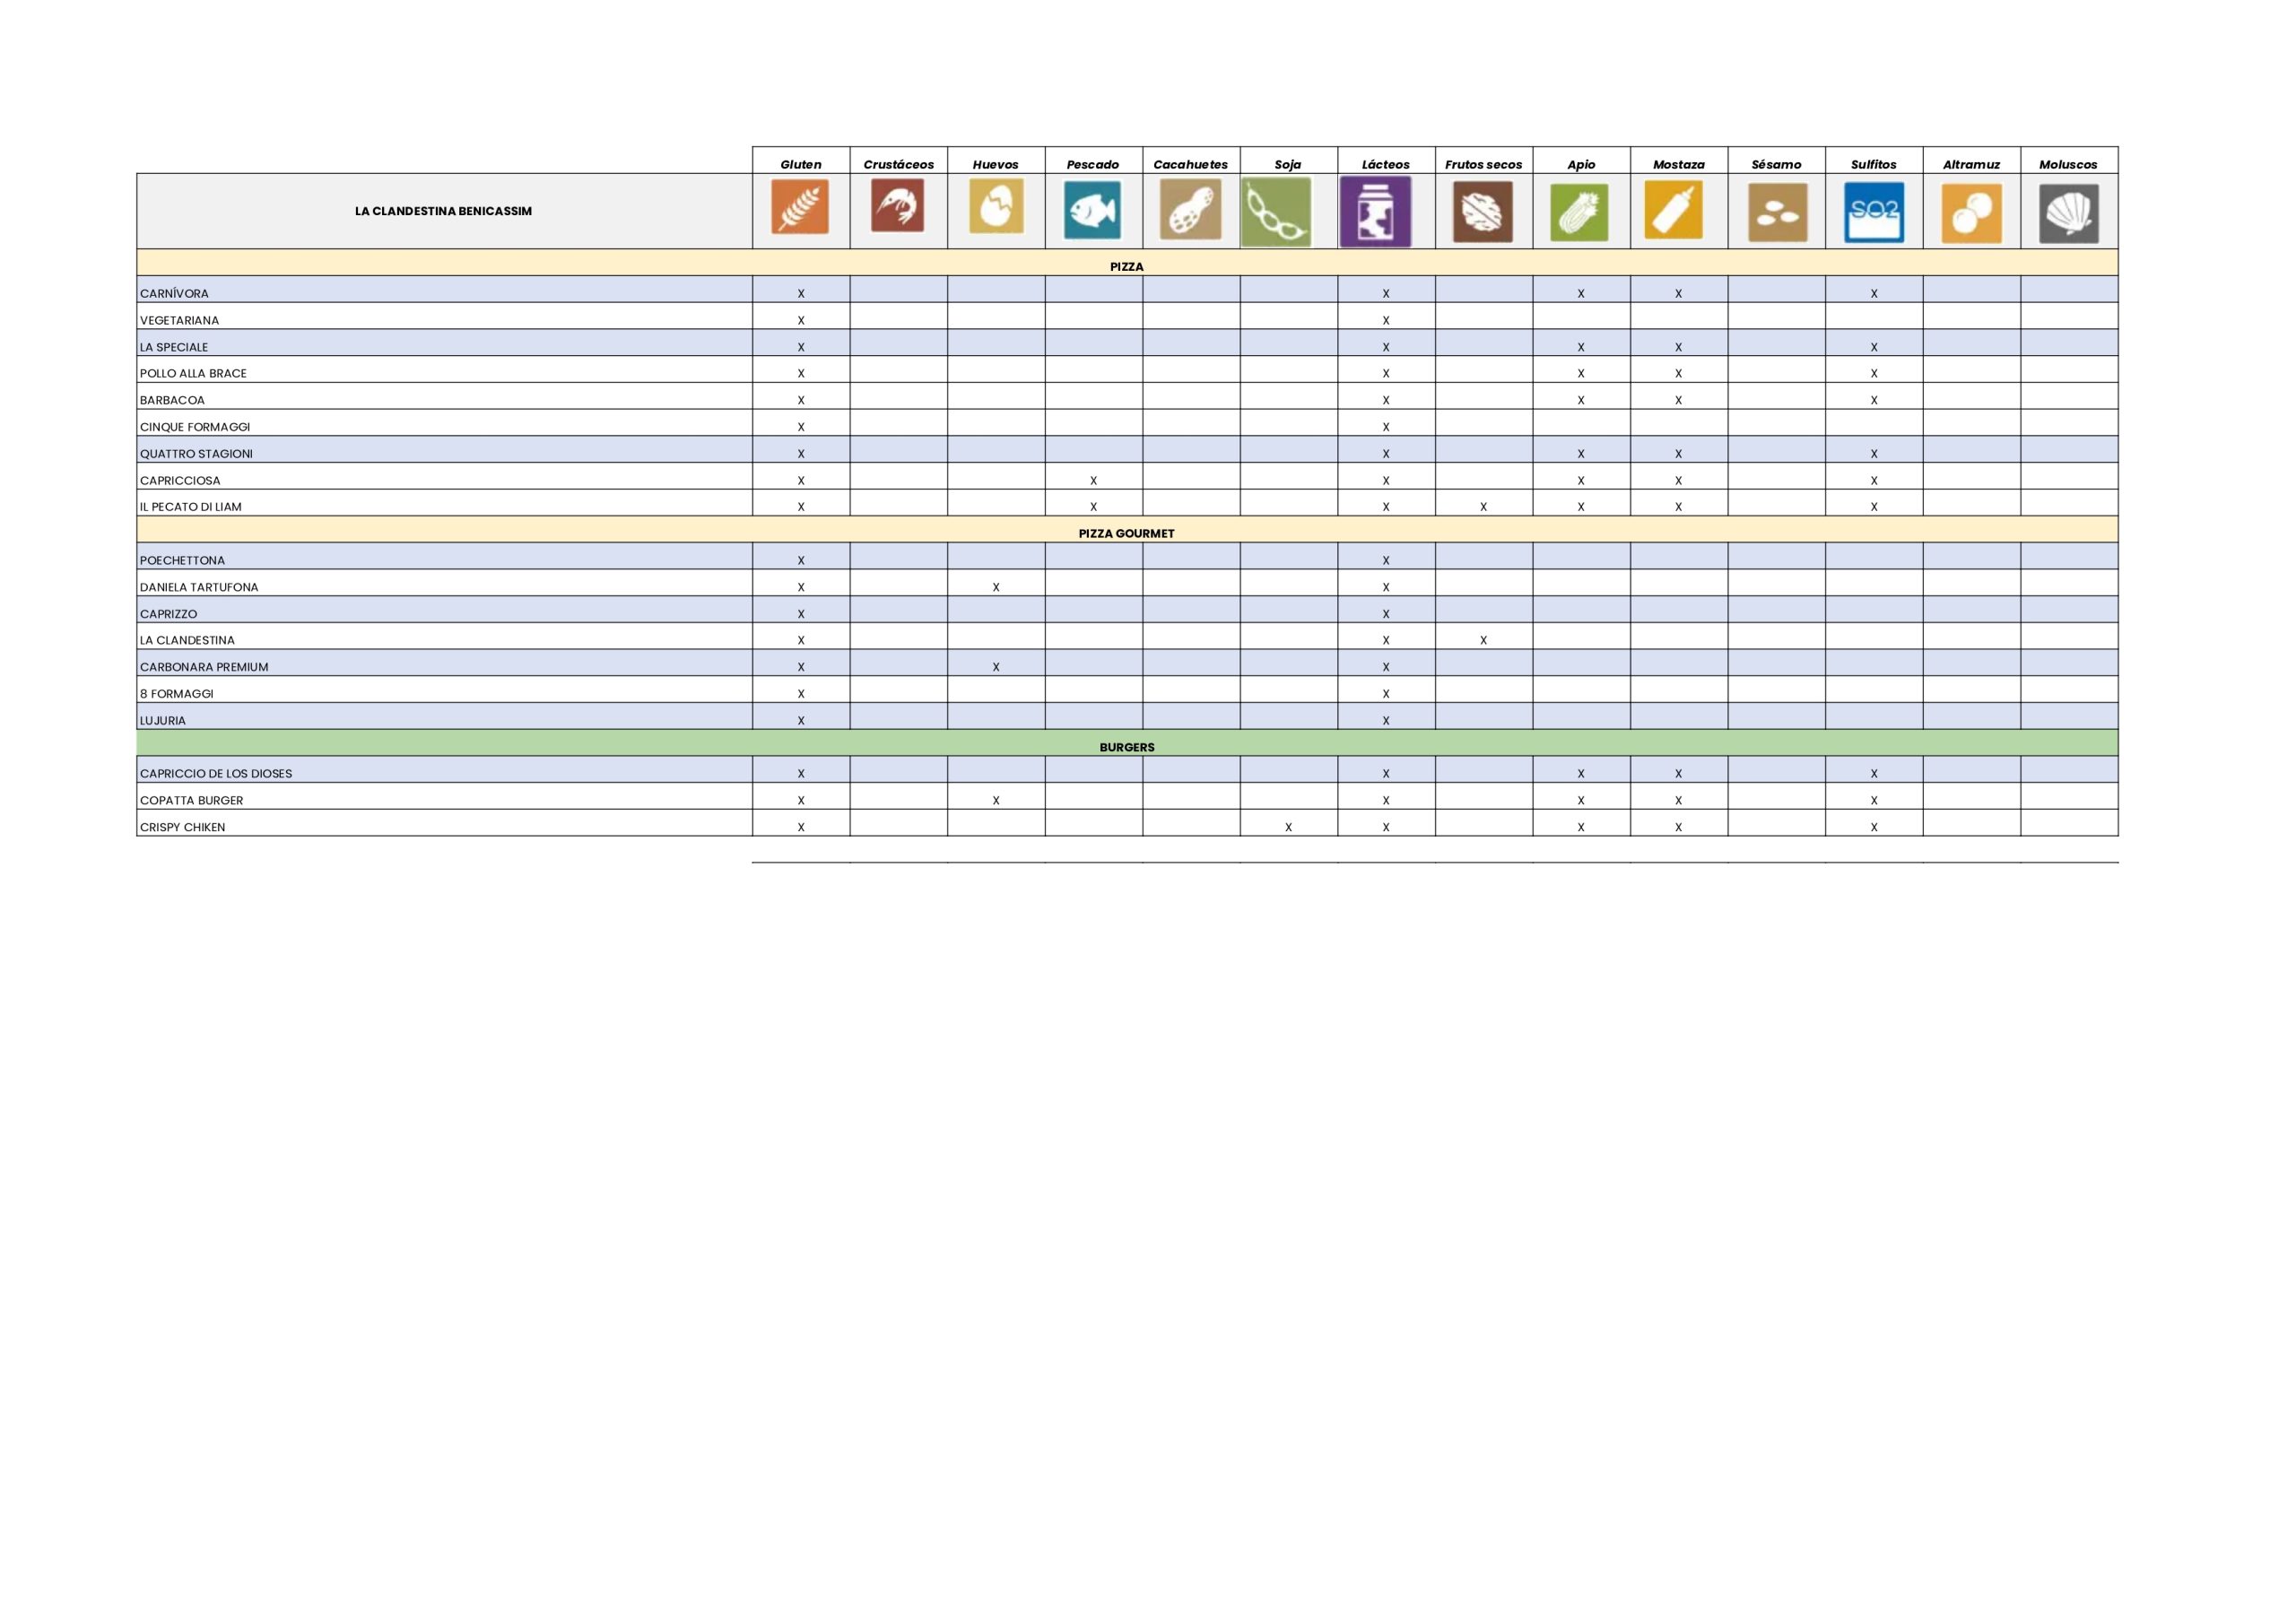Click the X for Capricciosa under Pescado

[1093, 481]
